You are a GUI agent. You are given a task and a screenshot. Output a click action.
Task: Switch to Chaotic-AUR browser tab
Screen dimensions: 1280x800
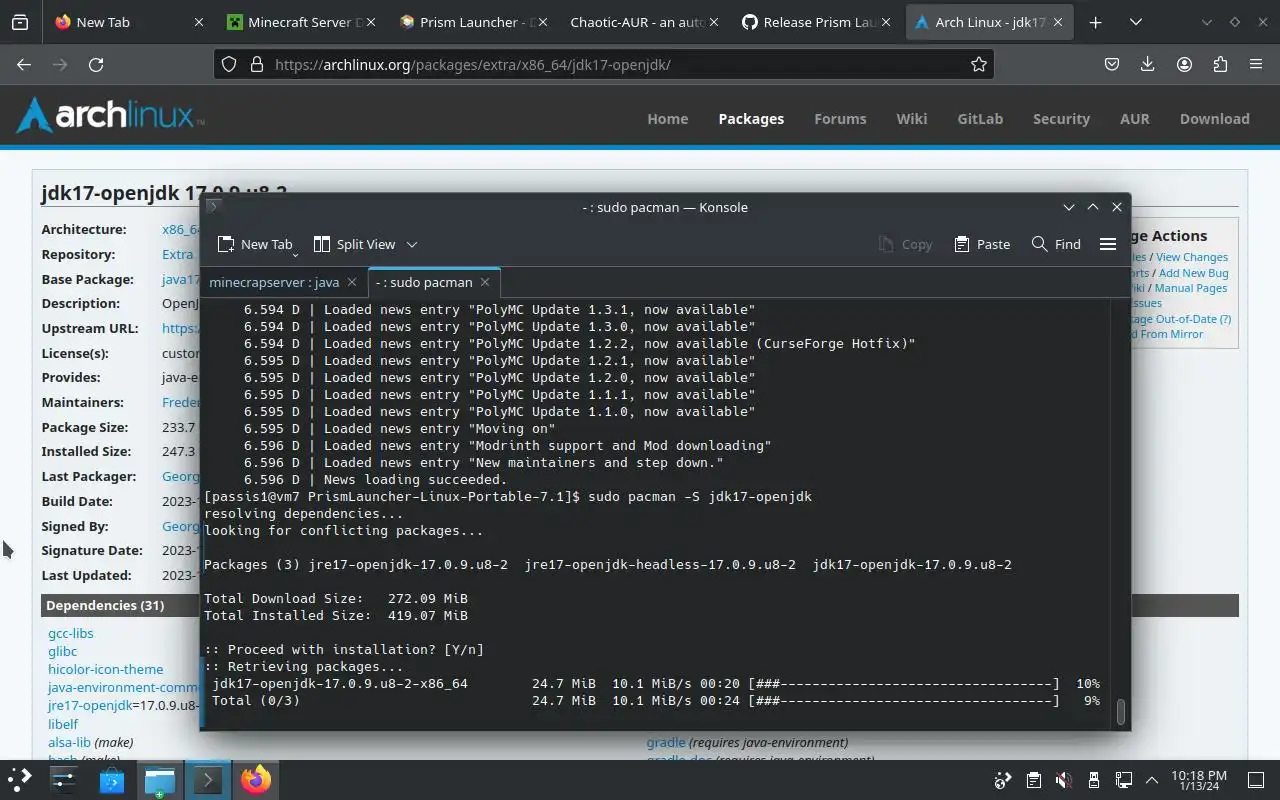pos(646,22)
